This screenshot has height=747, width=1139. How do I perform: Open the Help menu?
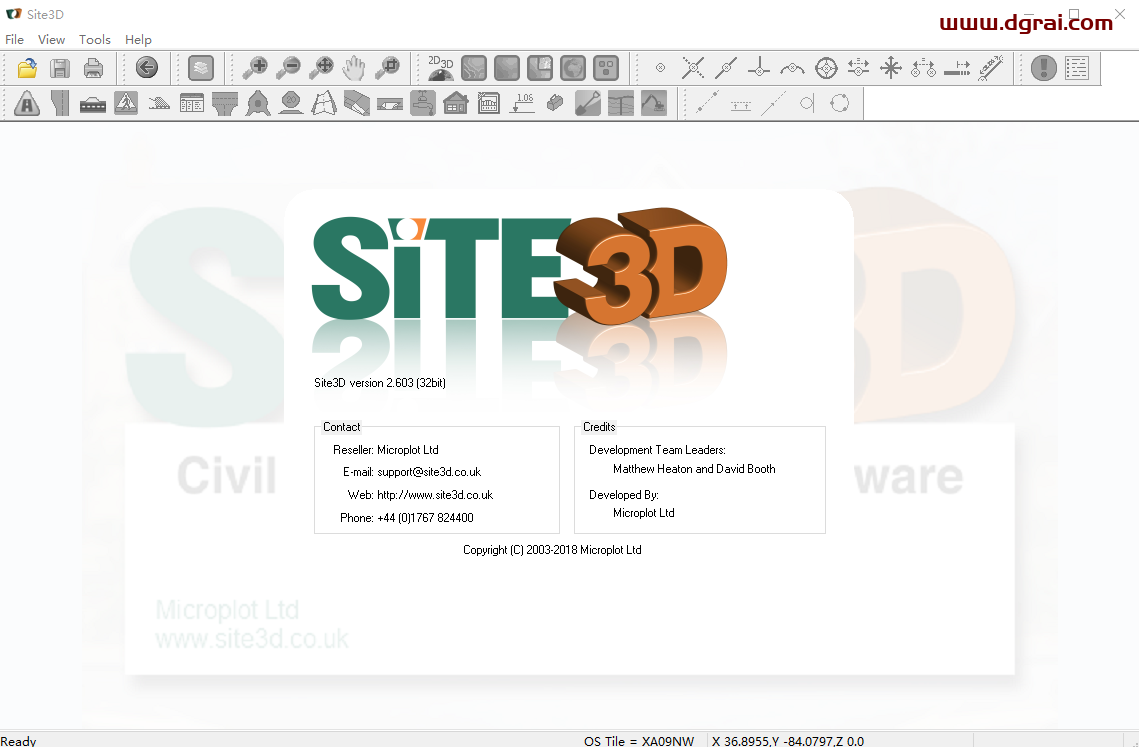point(138,39)
